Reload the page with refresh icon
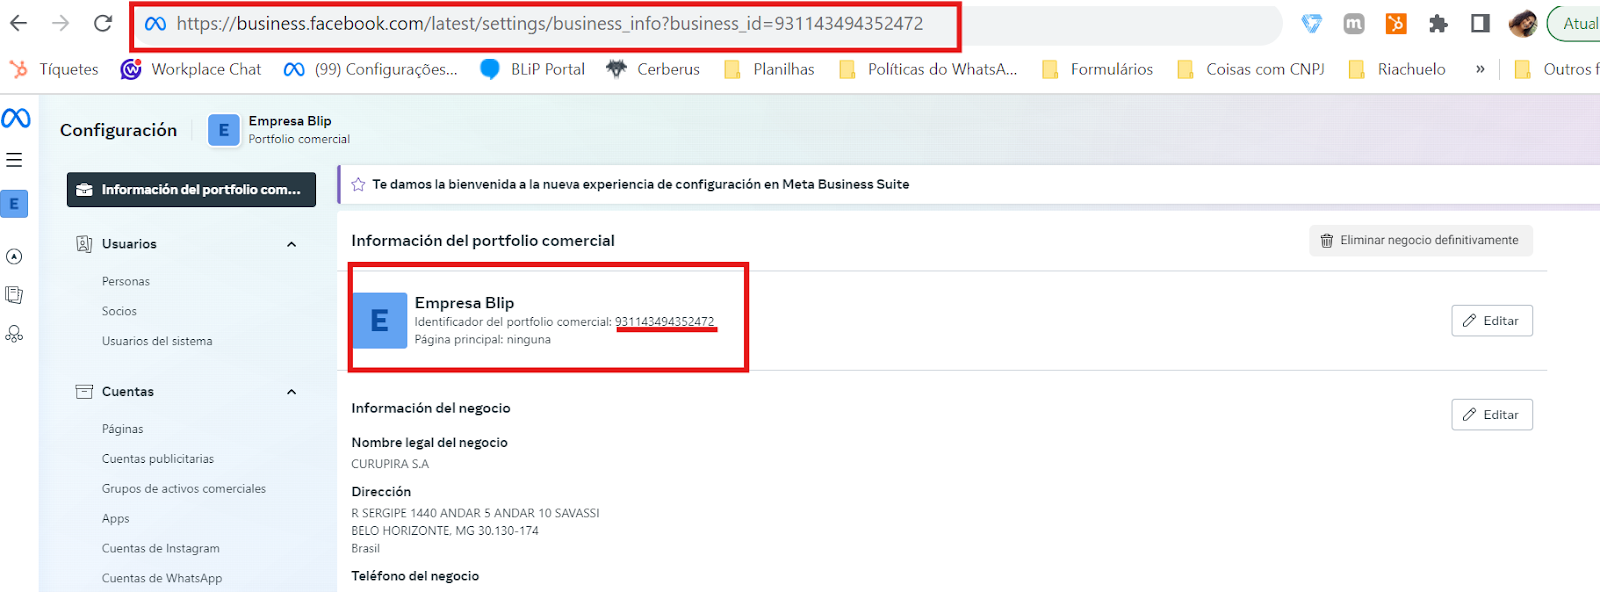 coord(102,23)
